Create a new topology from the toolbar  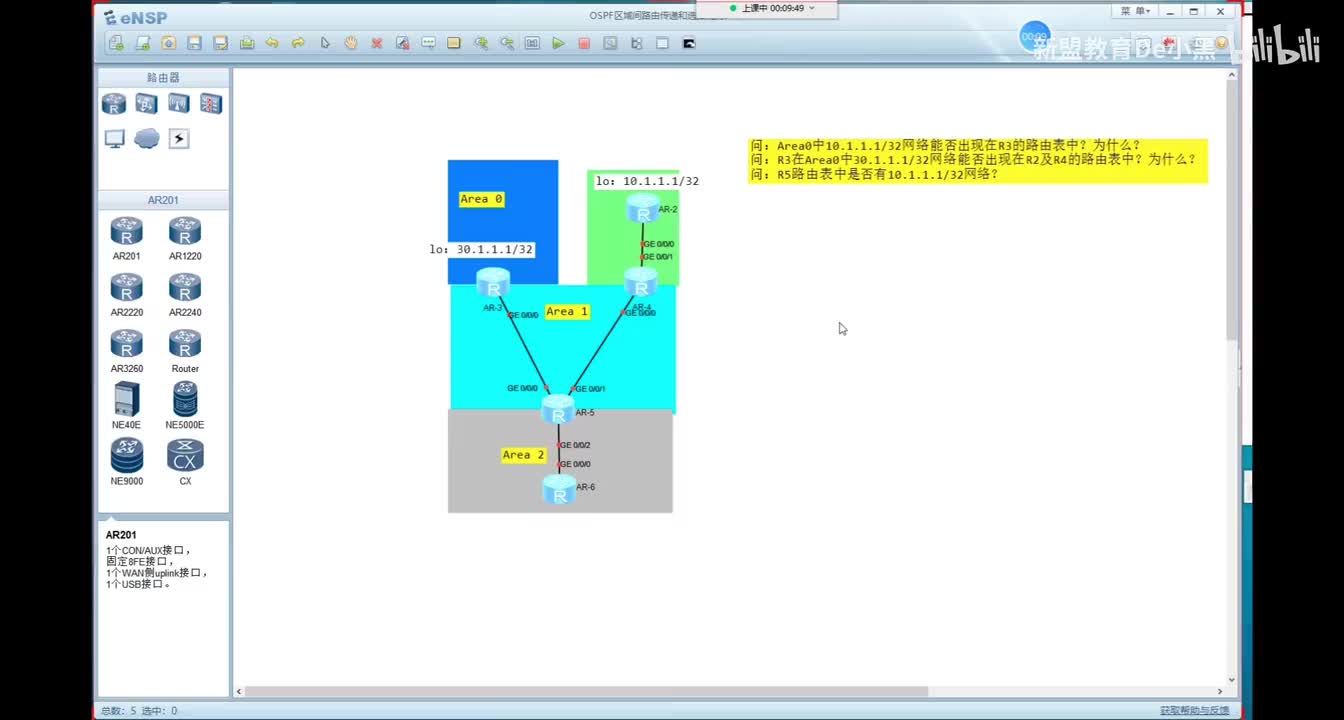pos(116,43)
